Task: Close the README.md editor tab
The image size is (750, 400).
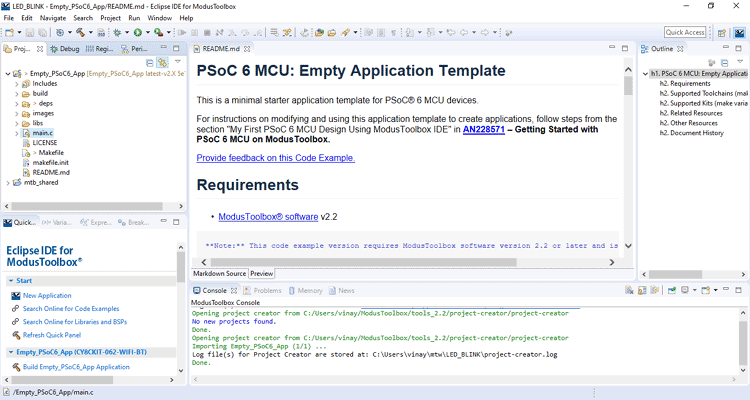Action: [248, 48]
